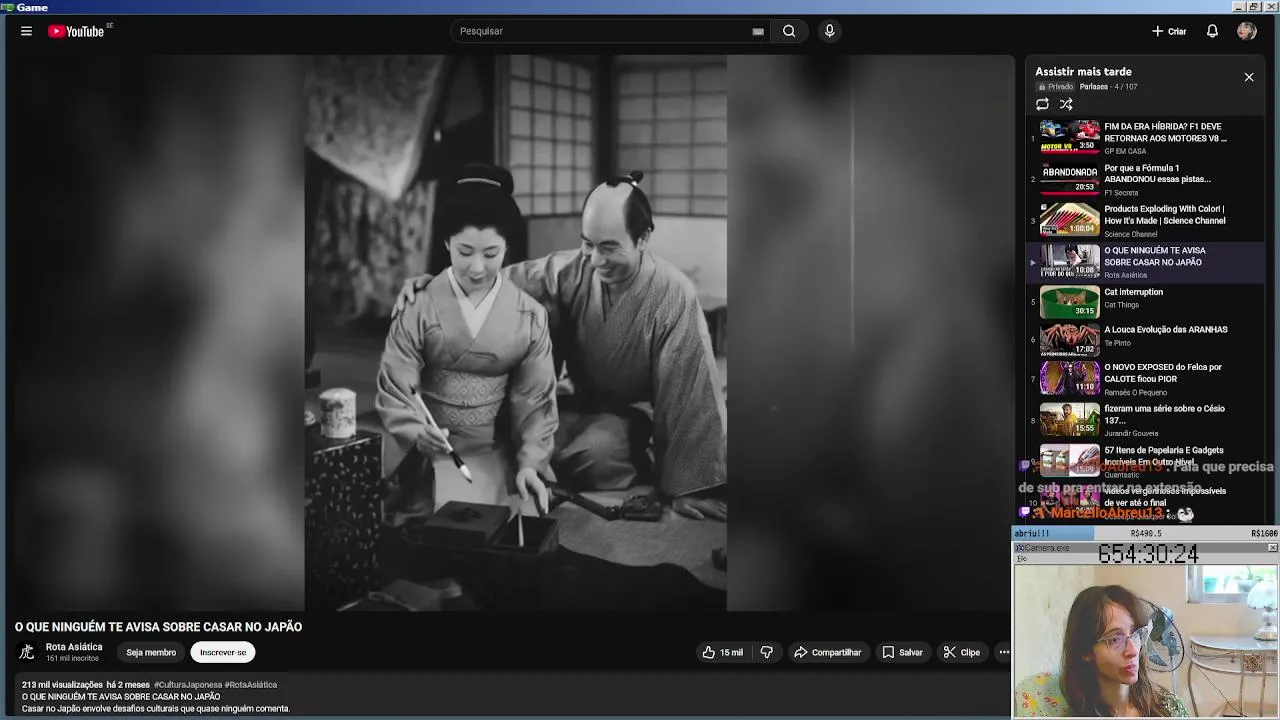
Task: Click the Camera.exe title bar icon
Action: point(1019,548)
